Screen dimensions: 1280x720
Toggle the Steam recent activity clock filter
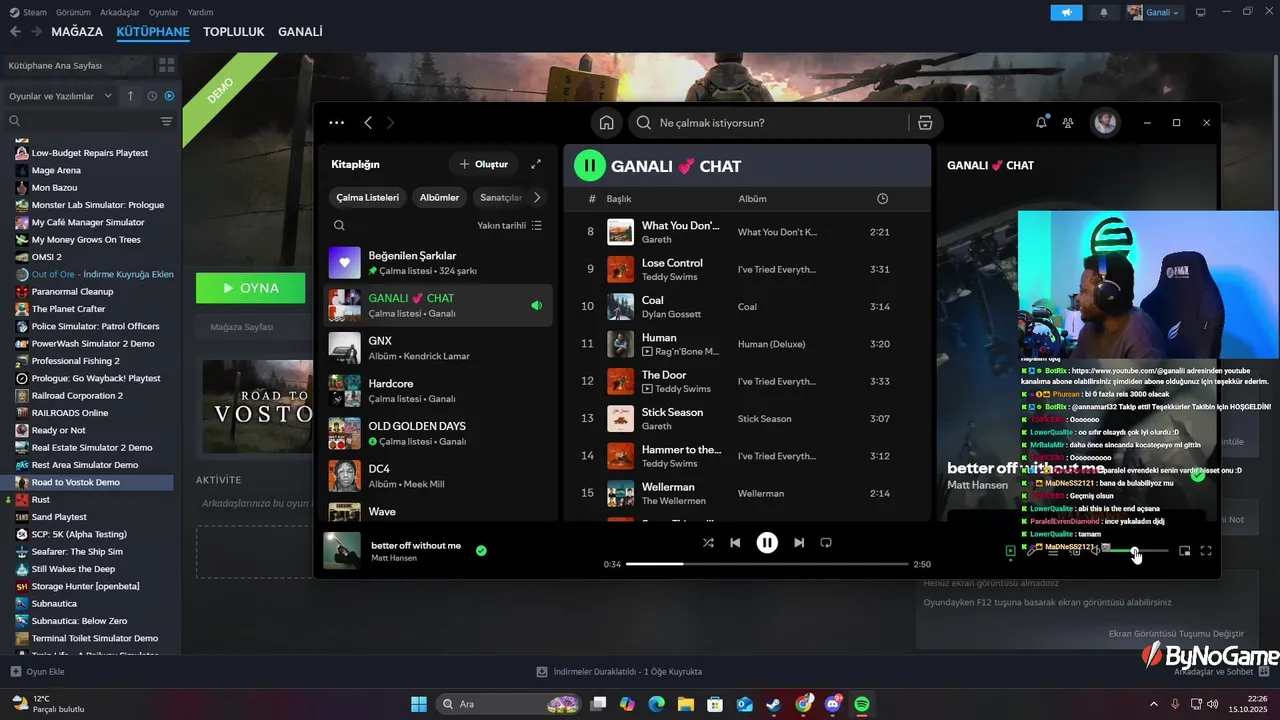[x=152, y=96]
